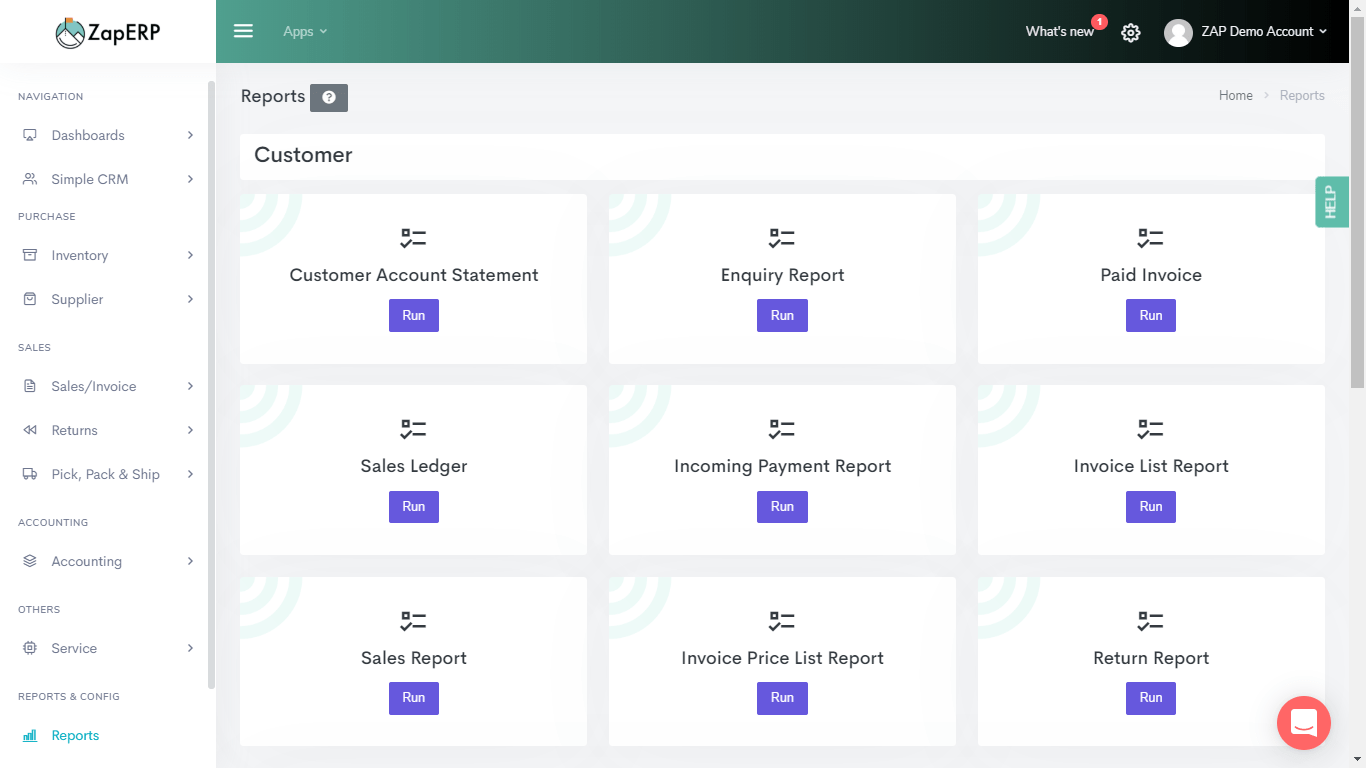Expand the Returns chevron
This screenshot has width=1366, height=768.
coord(190,430)
